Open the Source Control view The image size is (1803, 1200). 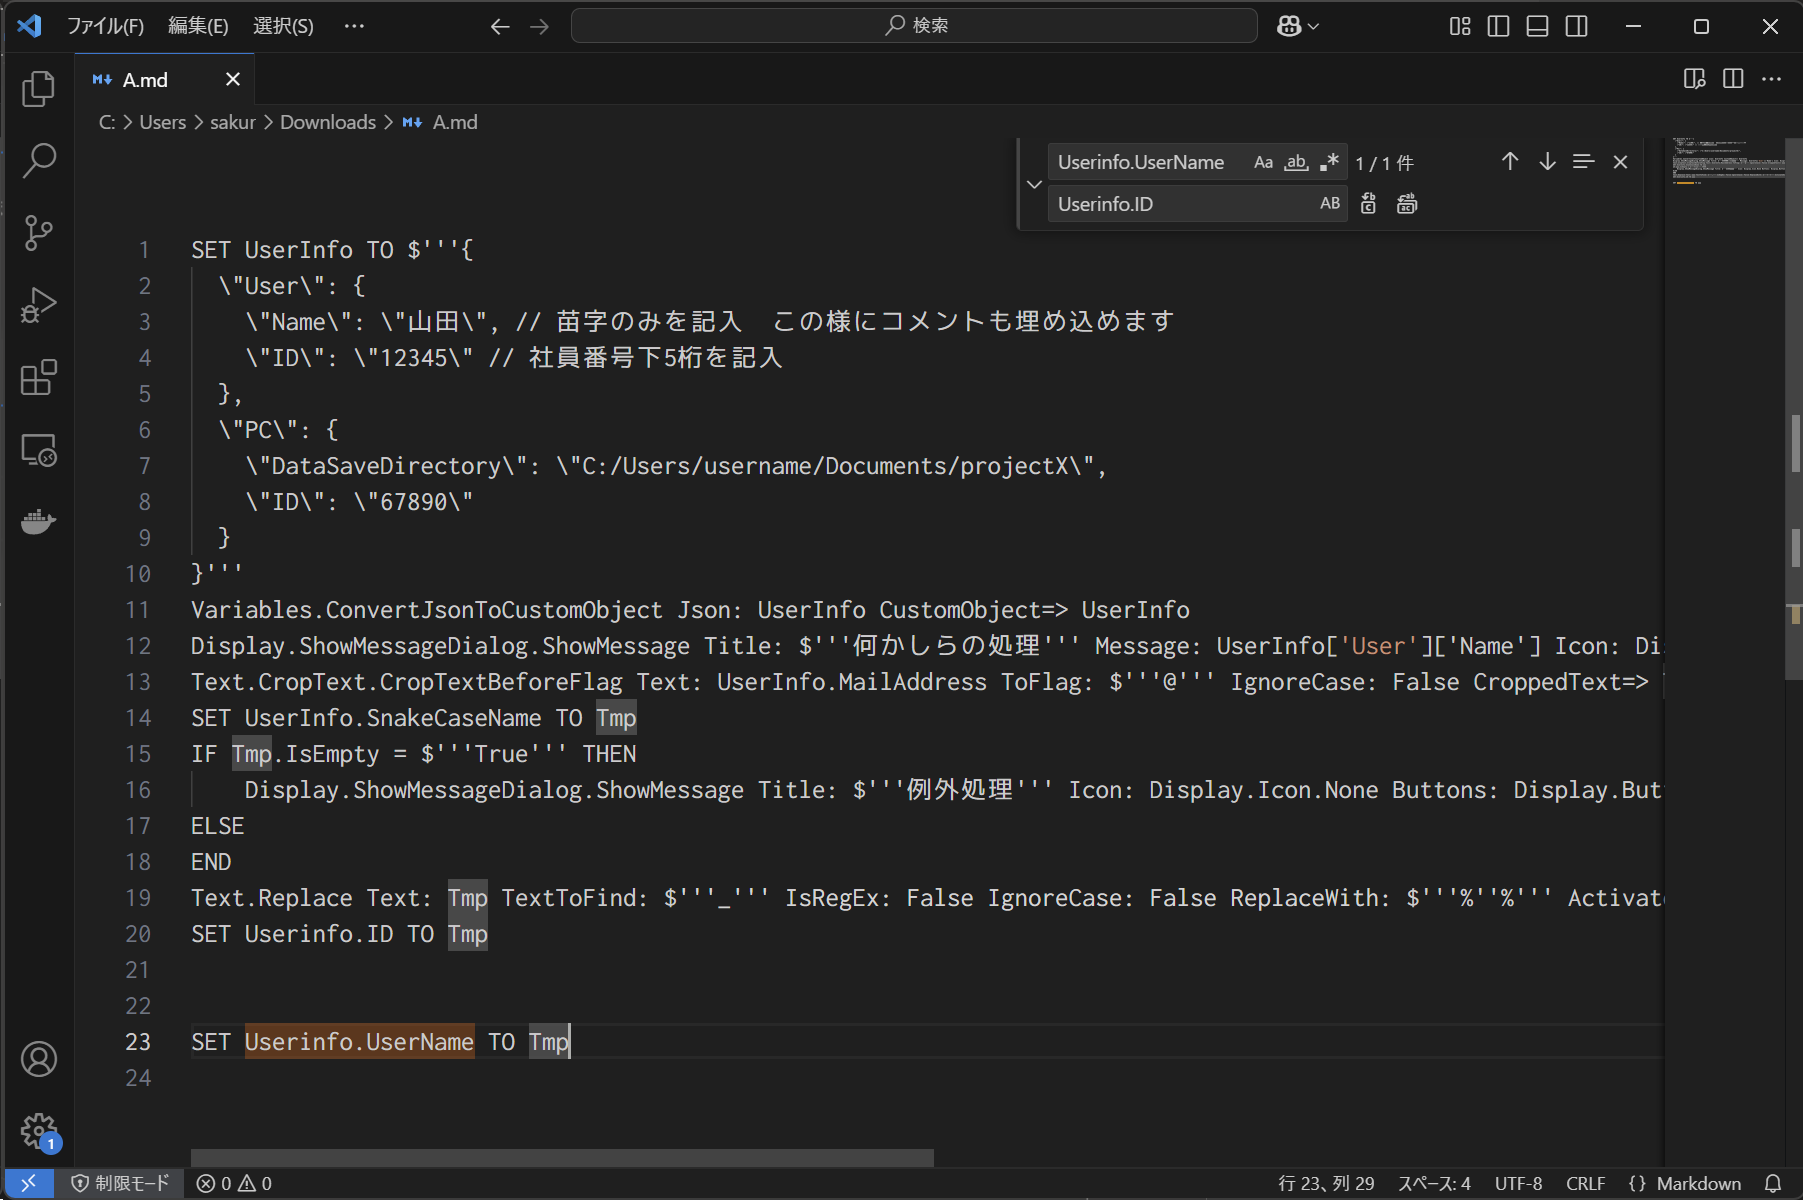(38, 232)
